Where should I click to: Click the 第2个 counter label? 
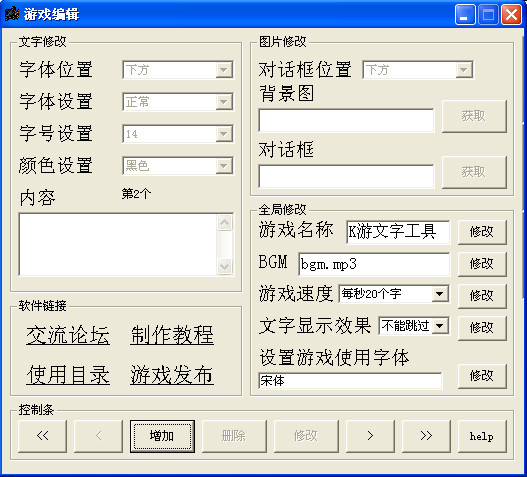pos(136,194)
